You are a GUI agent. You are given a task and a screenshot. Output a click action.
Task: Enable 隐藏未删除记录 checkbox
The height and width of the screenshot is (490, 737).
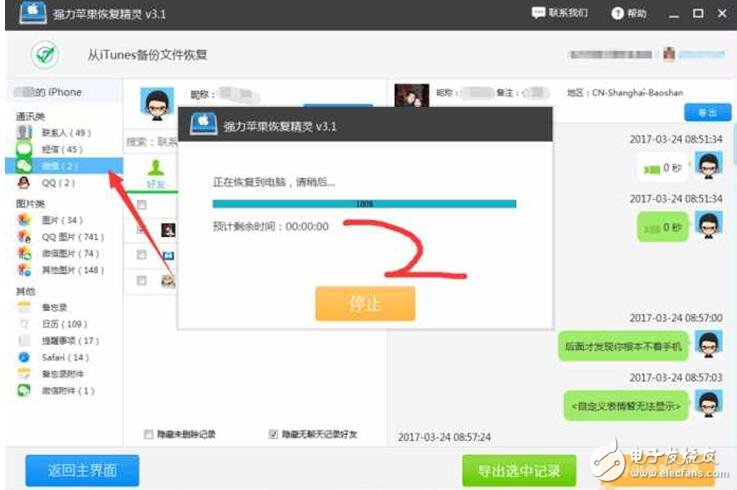point(149,434)
